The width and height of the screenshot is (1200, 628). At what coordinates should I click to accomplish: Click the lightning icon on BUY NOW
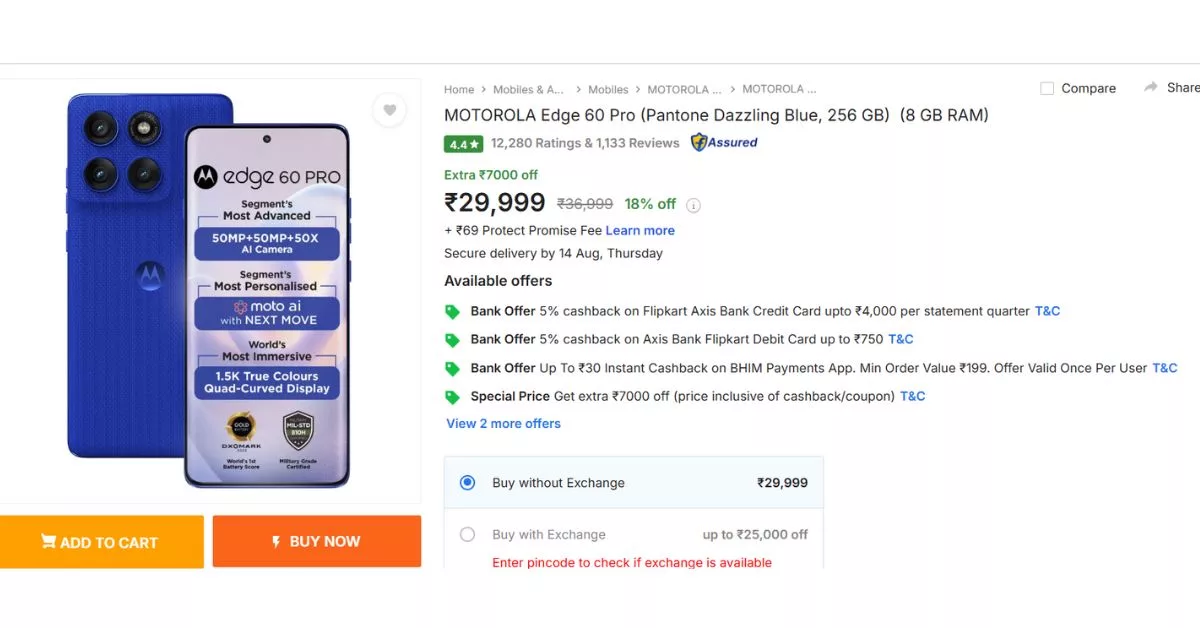(x=277, y=541)
